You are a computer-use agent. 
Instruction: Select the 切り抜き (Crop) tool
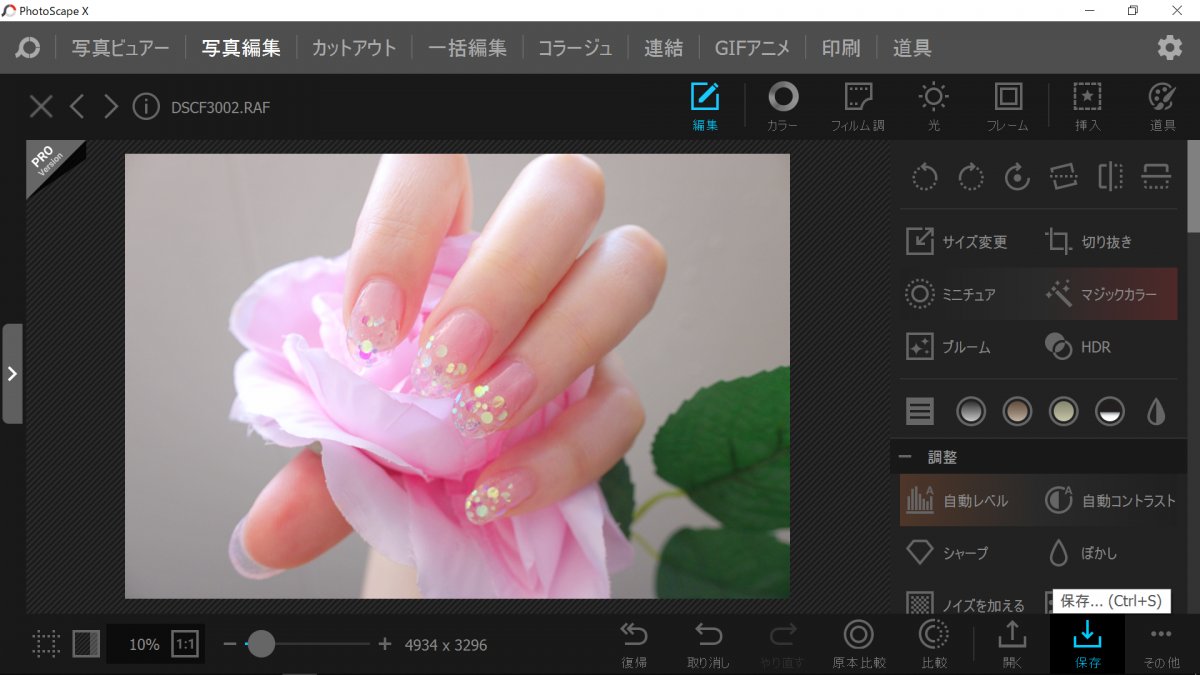click(1088, 242)
